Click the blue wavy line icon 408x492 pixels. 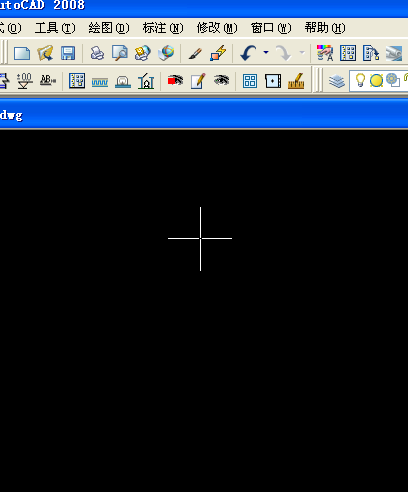pos(100,82)
